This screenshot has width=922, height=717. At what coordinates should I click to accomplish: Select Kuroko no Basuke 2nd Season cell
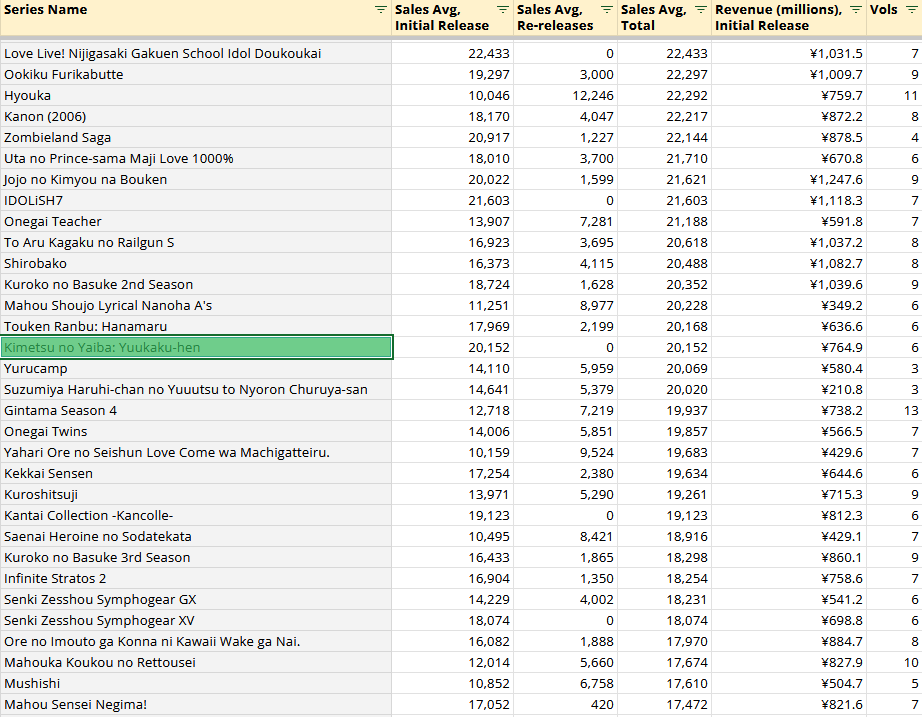pos(196,285)
